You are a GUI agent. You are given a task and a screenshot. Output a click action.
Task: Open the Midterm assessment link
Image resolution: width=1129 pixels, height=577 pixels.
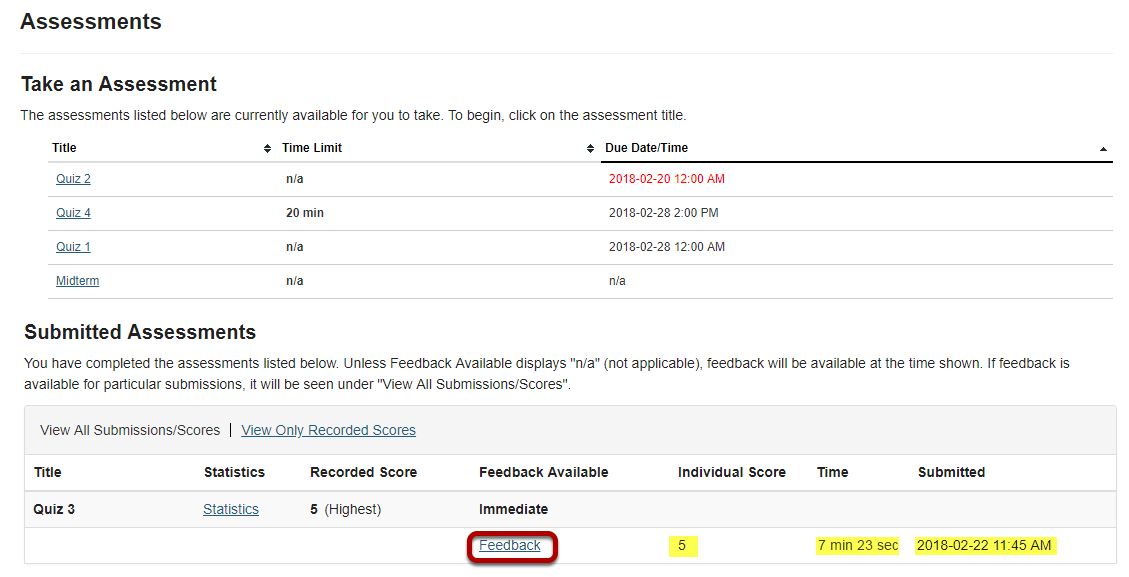(78, 280)
